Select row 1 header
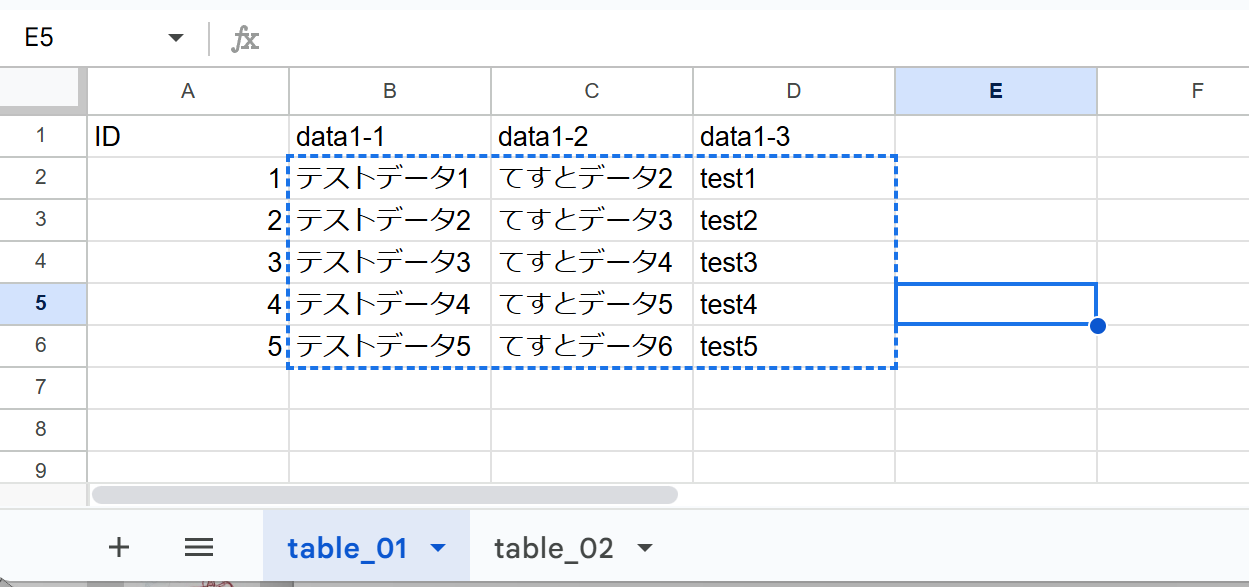Image resolution: width=1249 pixels, height=587 pixels. coord(41,136)
